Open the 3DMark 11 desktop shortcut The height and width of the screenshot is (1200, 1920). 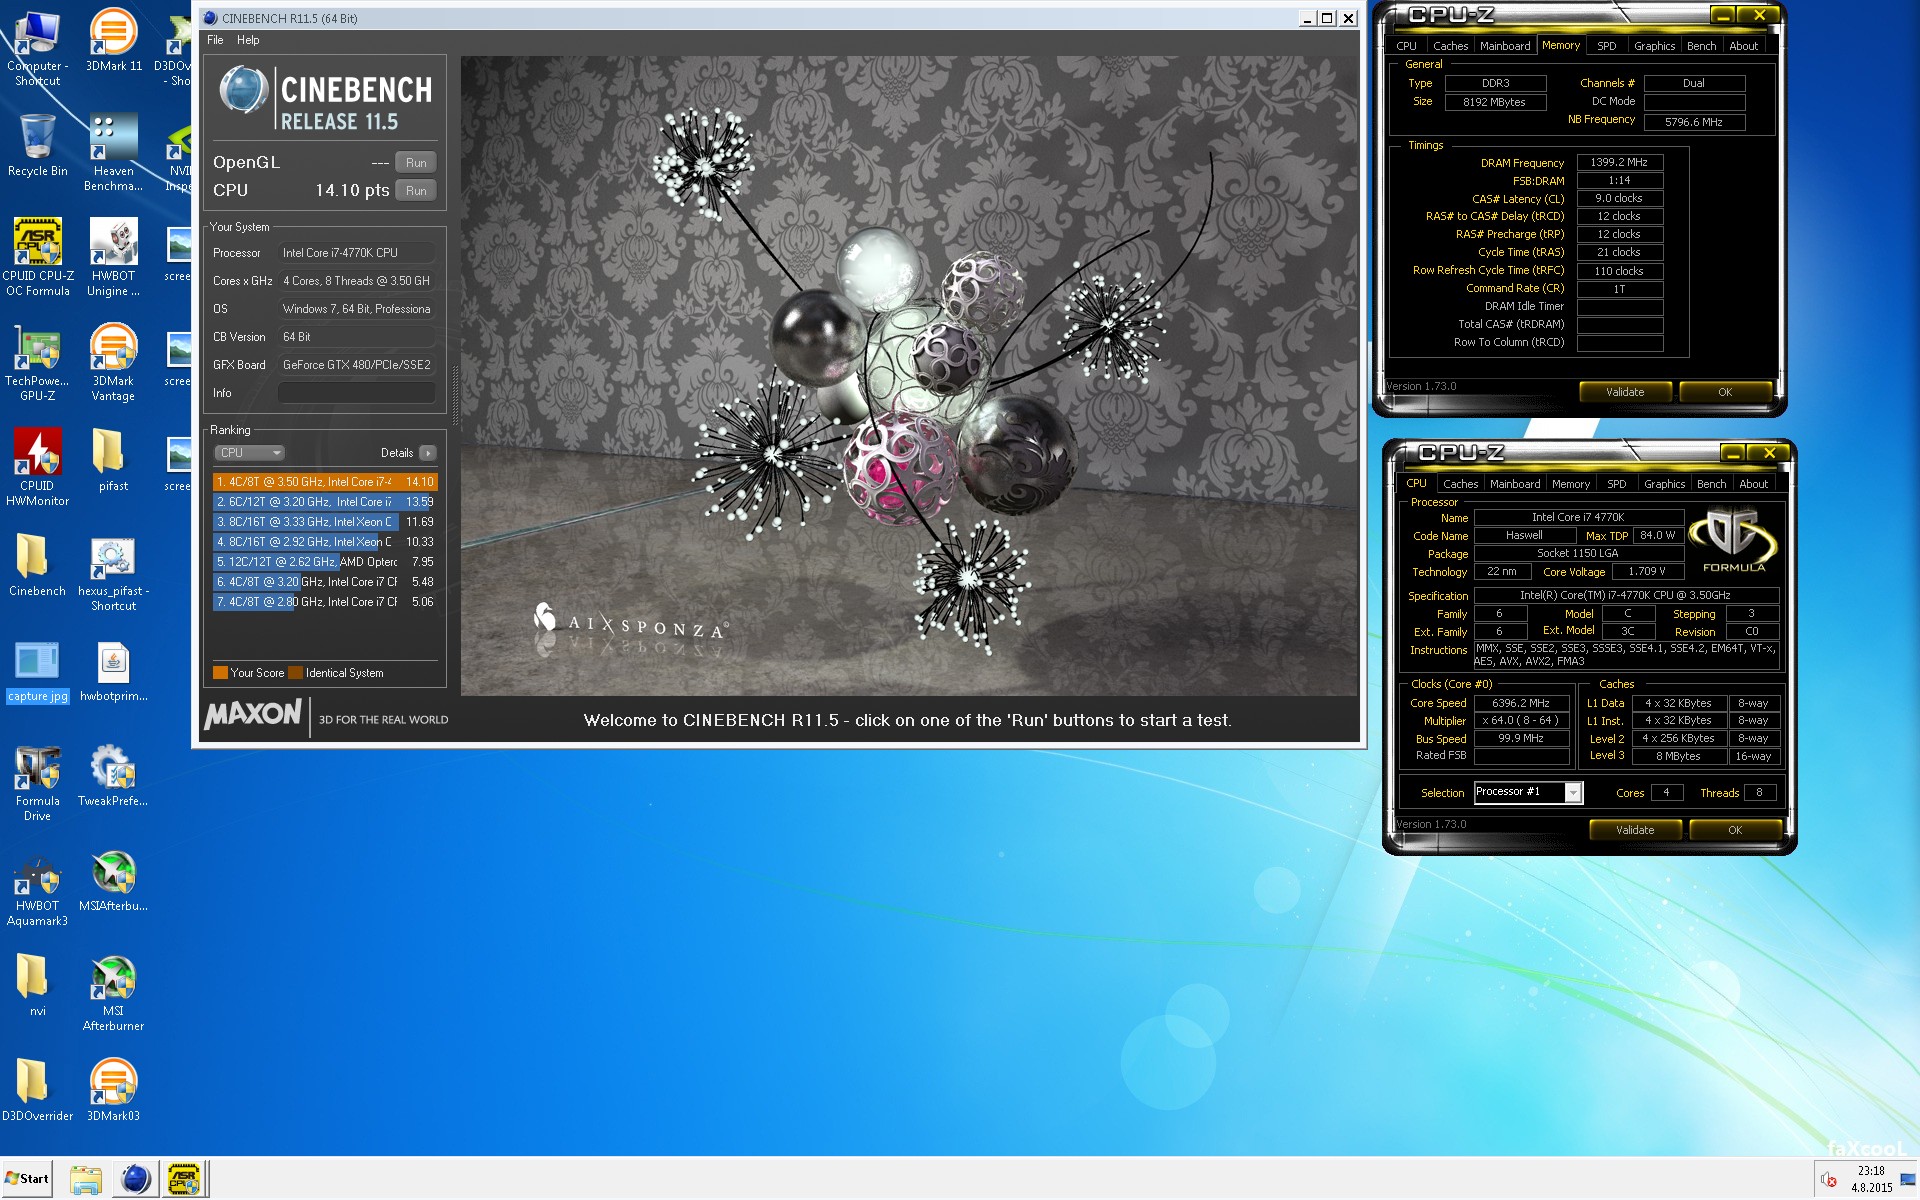click(113, 40)
